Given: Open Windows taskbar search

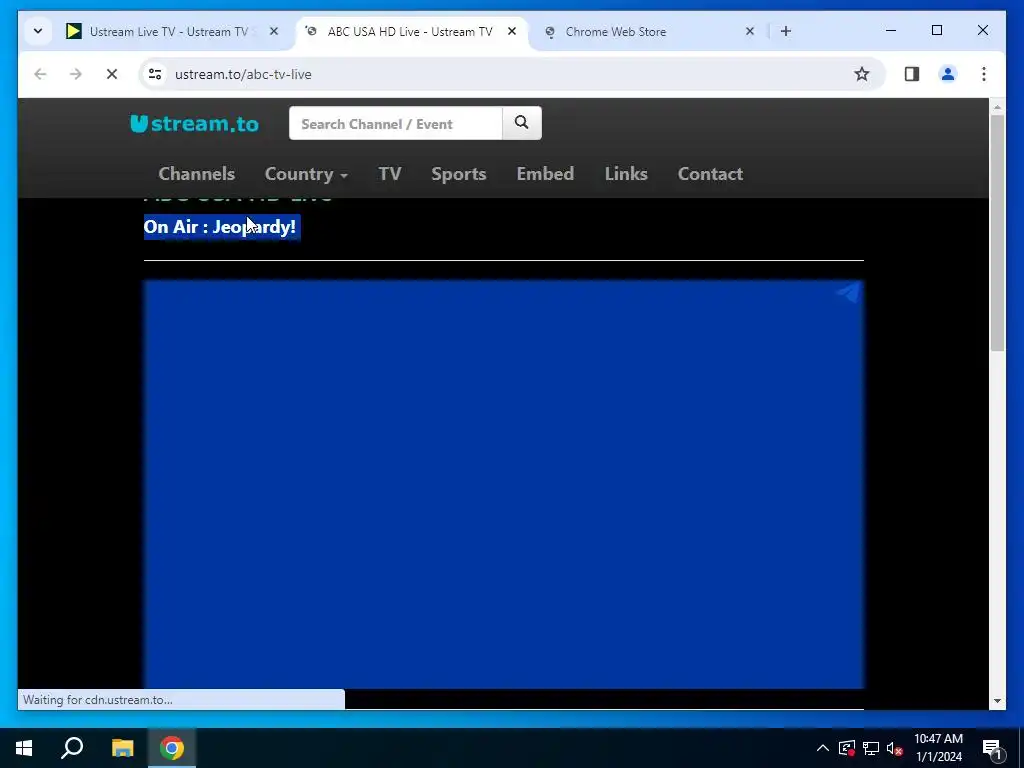Looking at the screenshot, I should point(72,748).
